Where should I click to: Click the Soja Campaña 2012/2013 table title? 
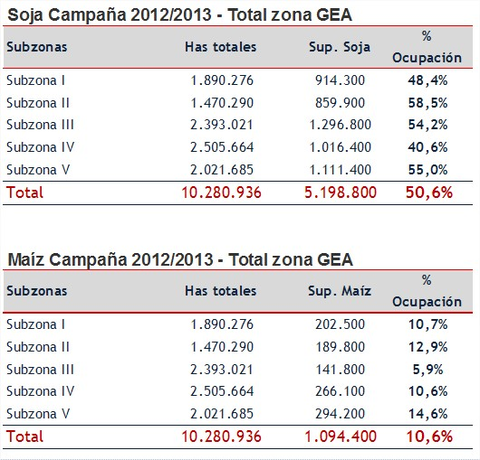(x=180, y=15)
